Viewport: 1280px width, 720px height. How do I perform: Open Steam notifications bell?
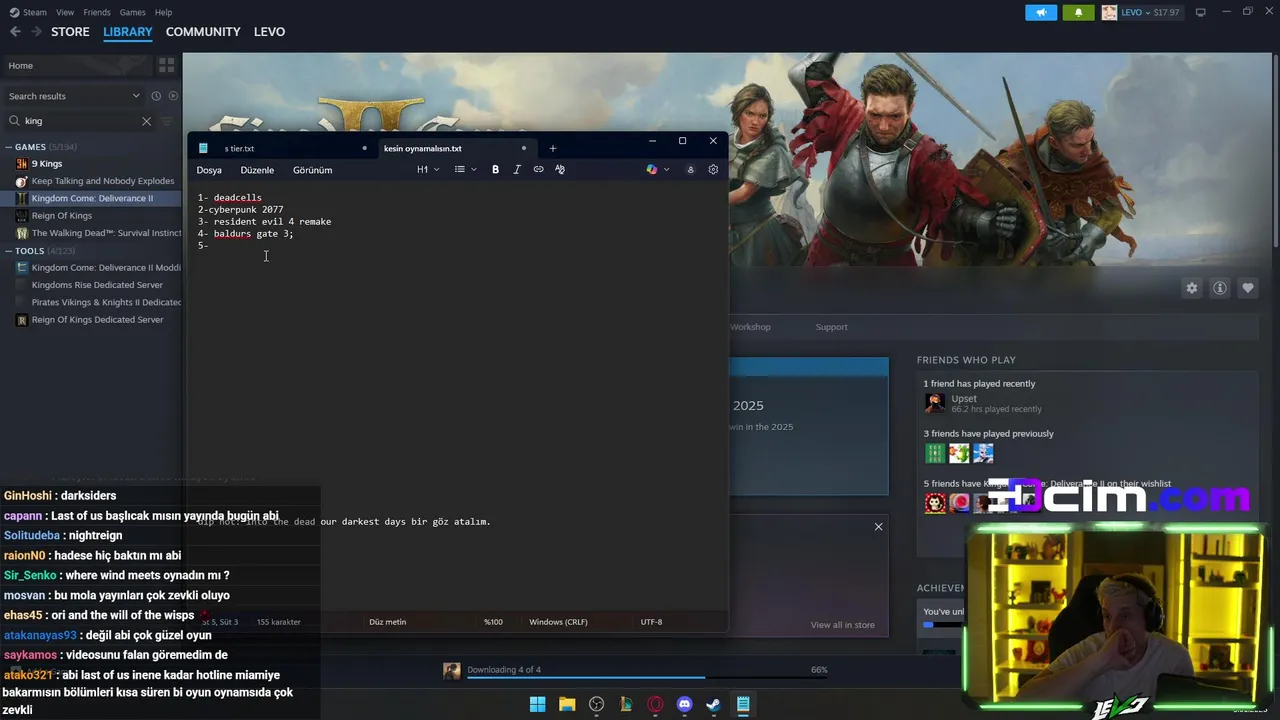tap(1078, 12)
